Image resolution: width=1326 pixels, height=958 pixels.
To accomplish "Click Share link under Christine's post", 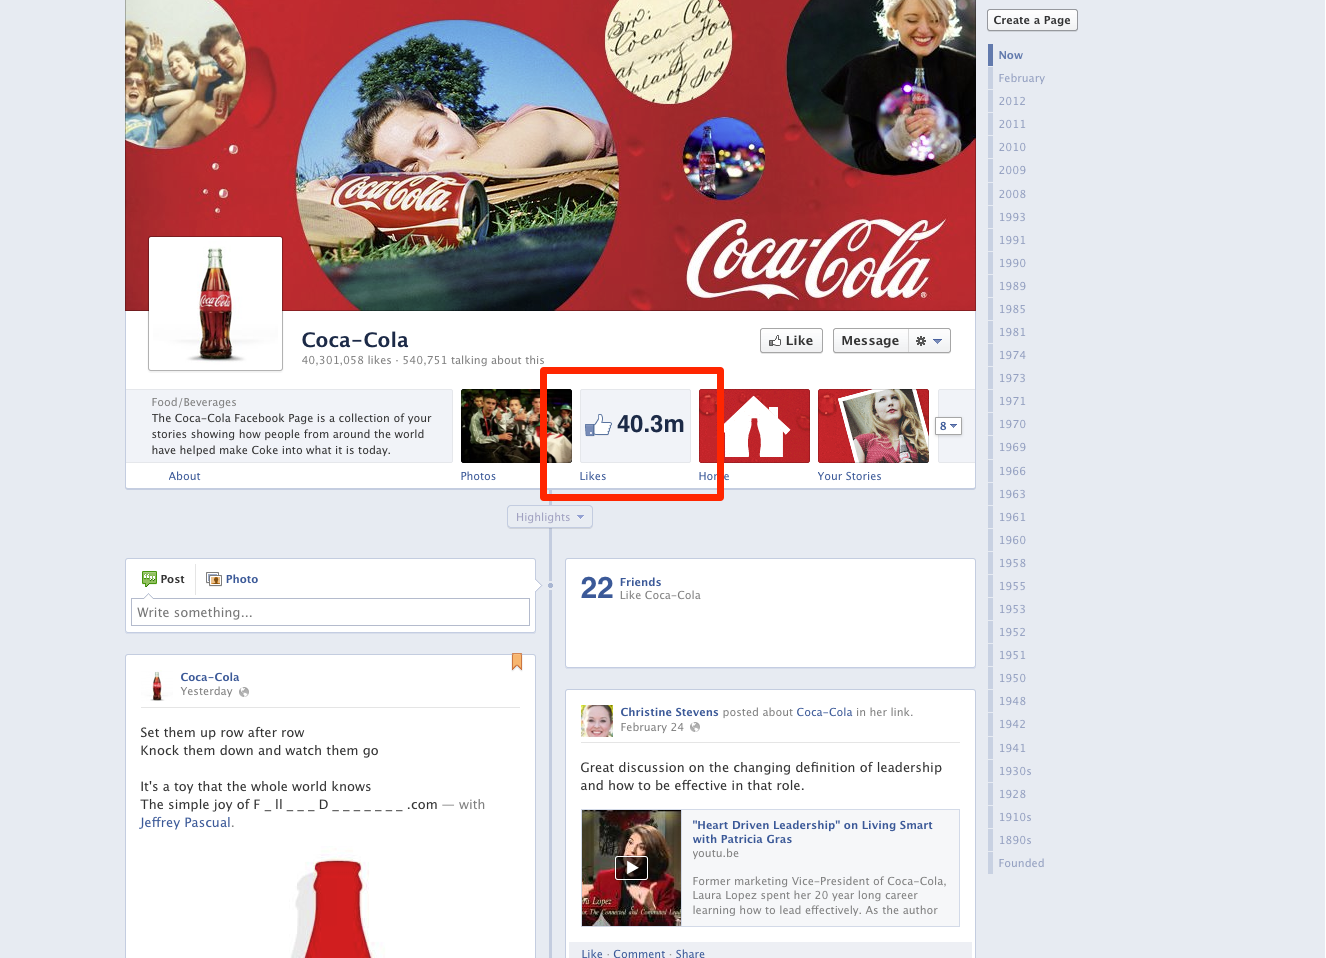I will coord(690,953).
